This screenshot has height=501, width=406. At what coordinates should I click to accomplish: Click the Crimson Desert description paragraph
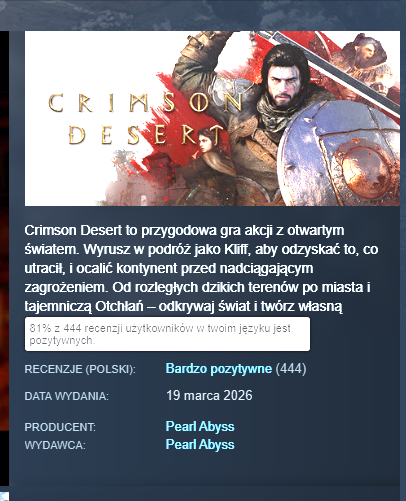click(x=201, y=268)
